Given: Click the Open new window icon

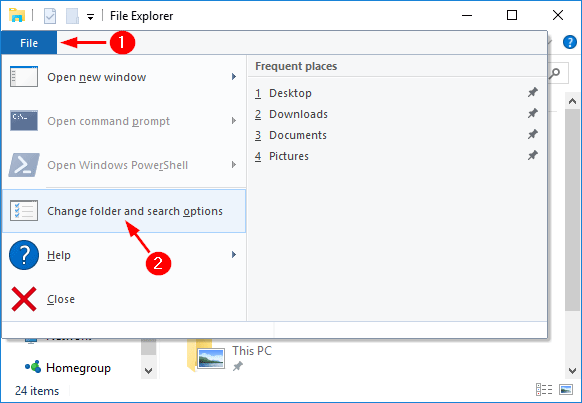Looking at the screenshot, I should click(x=24, y=76).
